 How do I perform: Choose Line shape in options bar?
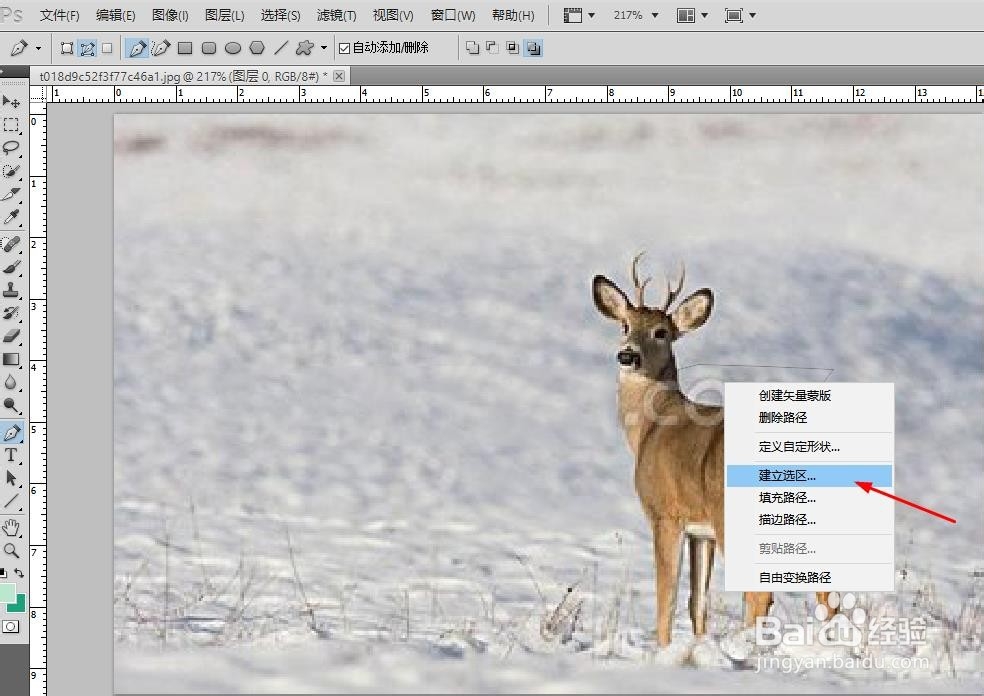281,48
